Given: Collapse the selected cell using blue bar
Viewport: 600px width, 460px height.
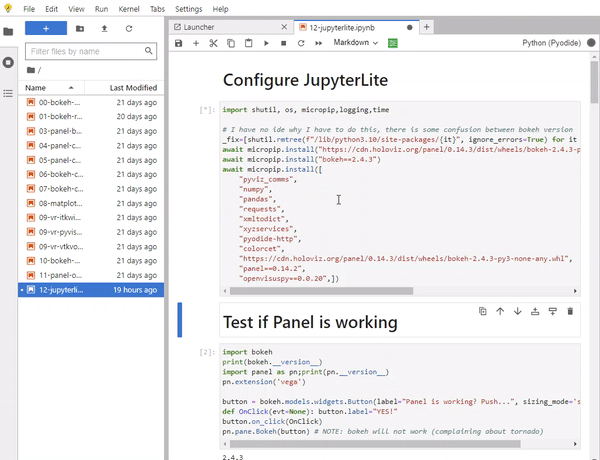Looking at the screenshot, I should click(x=179, y=320).
